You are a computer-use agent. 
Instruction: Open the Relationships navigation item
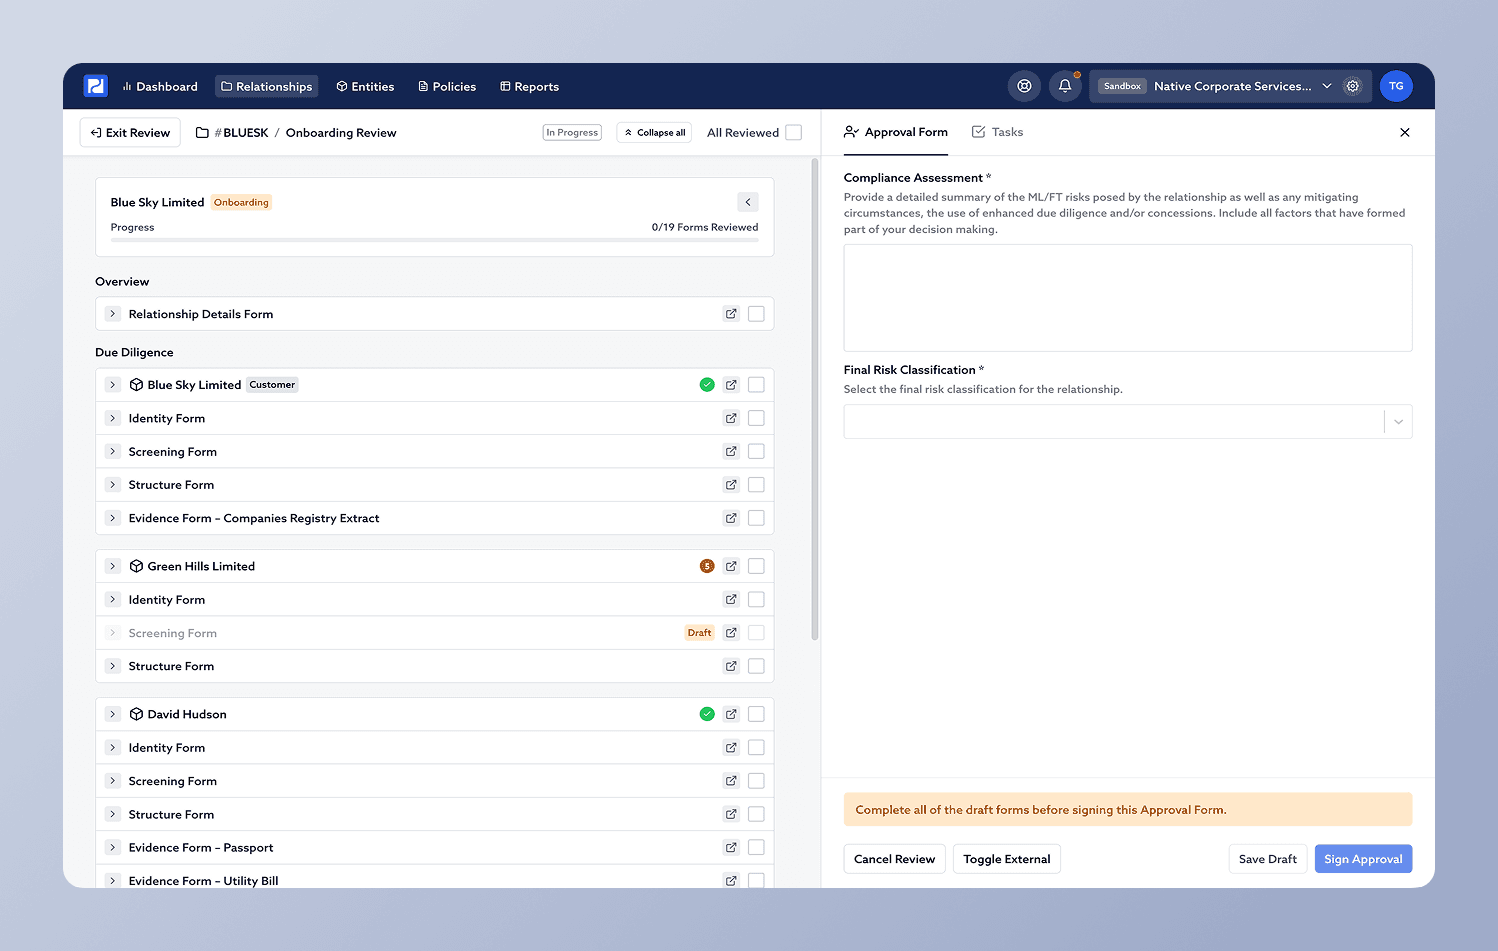(x=266, y=86)
